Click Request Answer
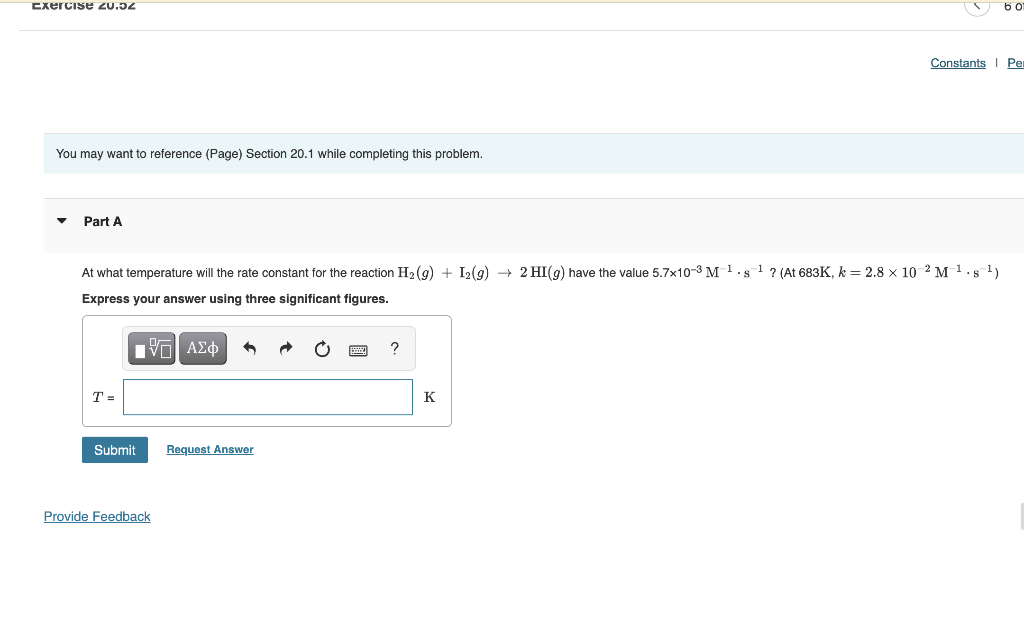 (x=209, y=450)
